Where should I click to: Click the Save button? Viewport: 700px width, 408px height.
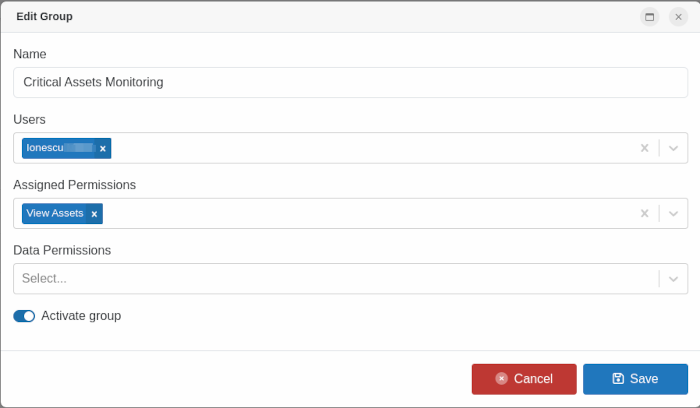[x=635, y=379]
